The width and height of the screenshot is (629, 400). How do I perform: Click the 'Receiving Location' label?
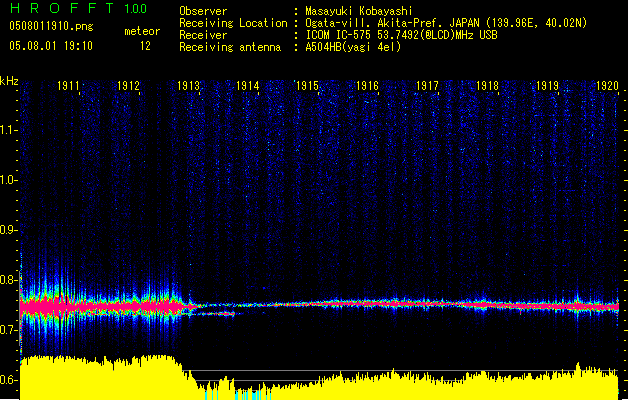tap(233, 23)
